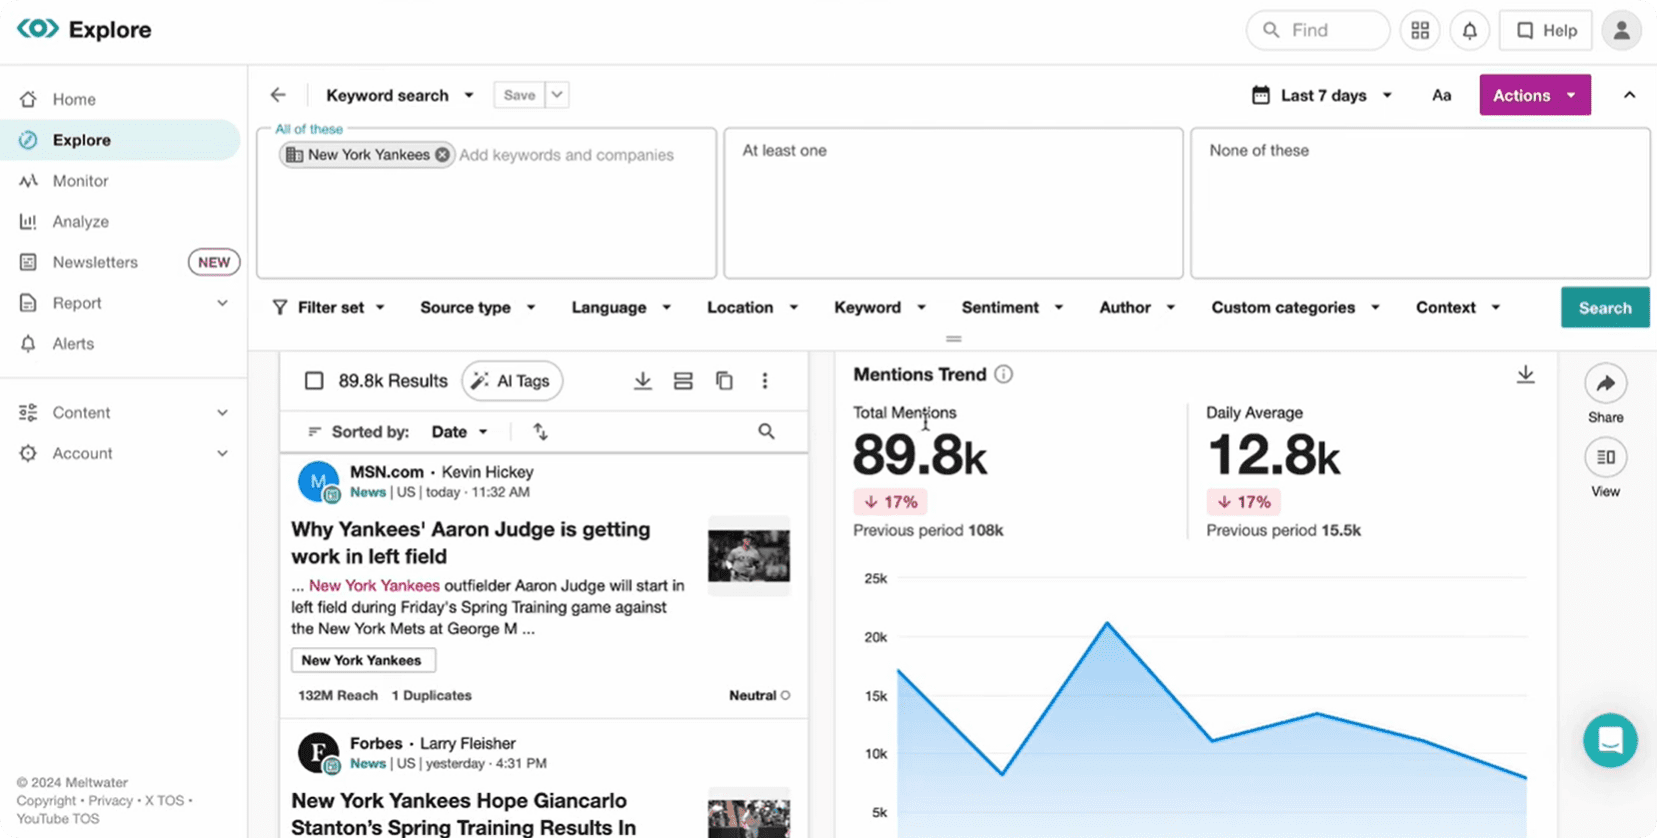Collapse the search panel with the up chevron
This screenshot has width=1657, height=838.
coord(1629,95)
